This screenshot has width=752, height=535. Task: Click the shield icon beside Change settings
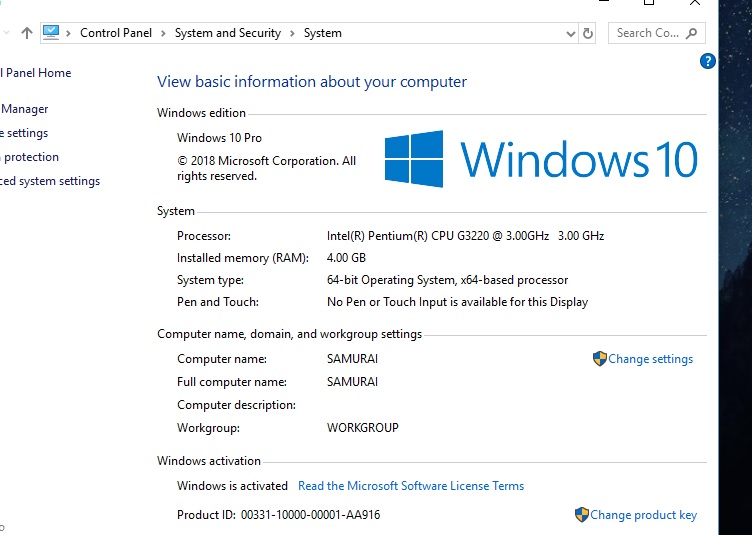599,359
